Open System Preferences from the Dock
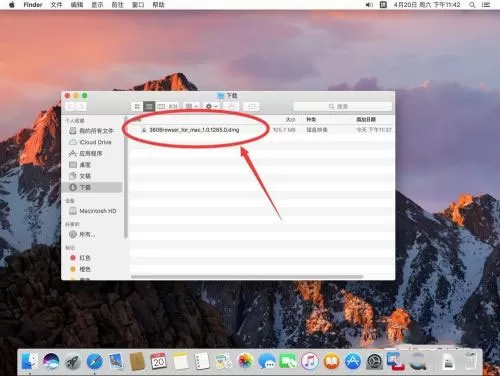This screenshot has width=500, height=376. (374, 361)
